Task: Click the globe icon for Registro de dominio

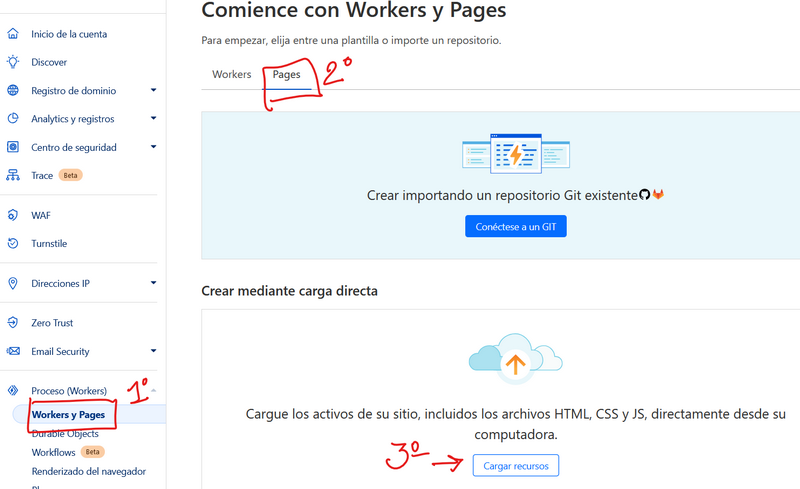Action: click(x=13, y=91)
